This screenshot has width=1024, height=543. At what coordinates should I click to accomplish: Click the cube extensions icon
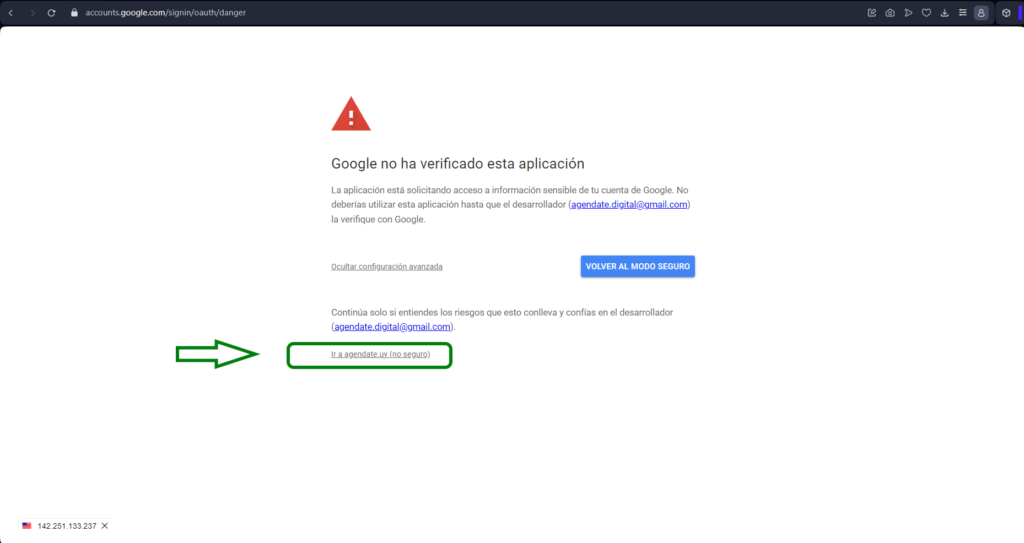pos(1006,13)
